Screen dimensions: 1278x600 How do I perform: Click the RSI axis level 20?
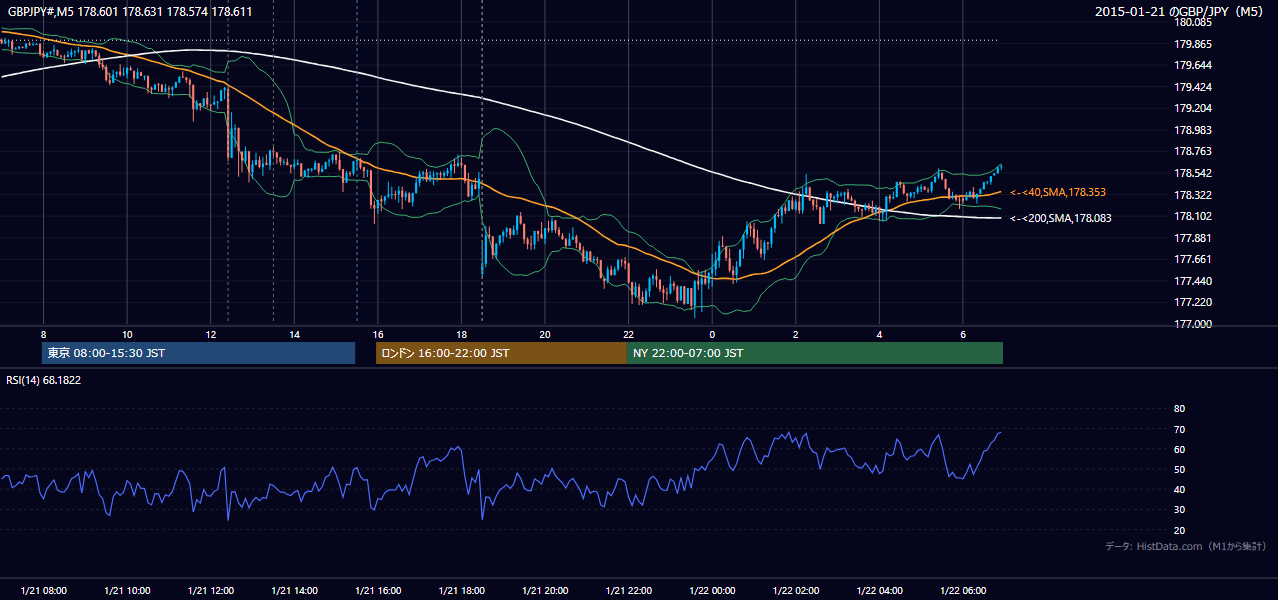click(1179, 530)
